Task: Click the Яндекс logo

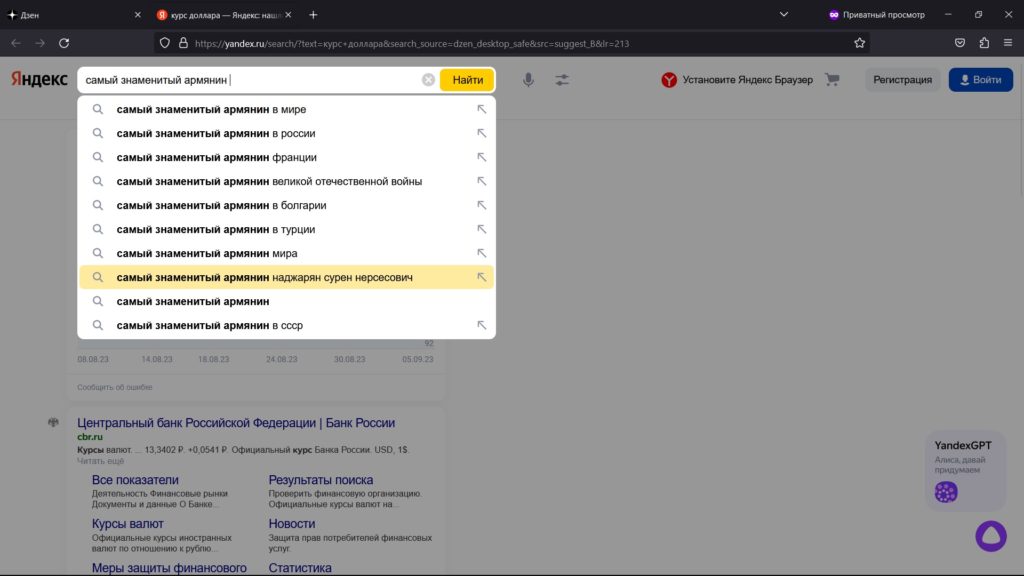Action: click(x=39, y=79)
